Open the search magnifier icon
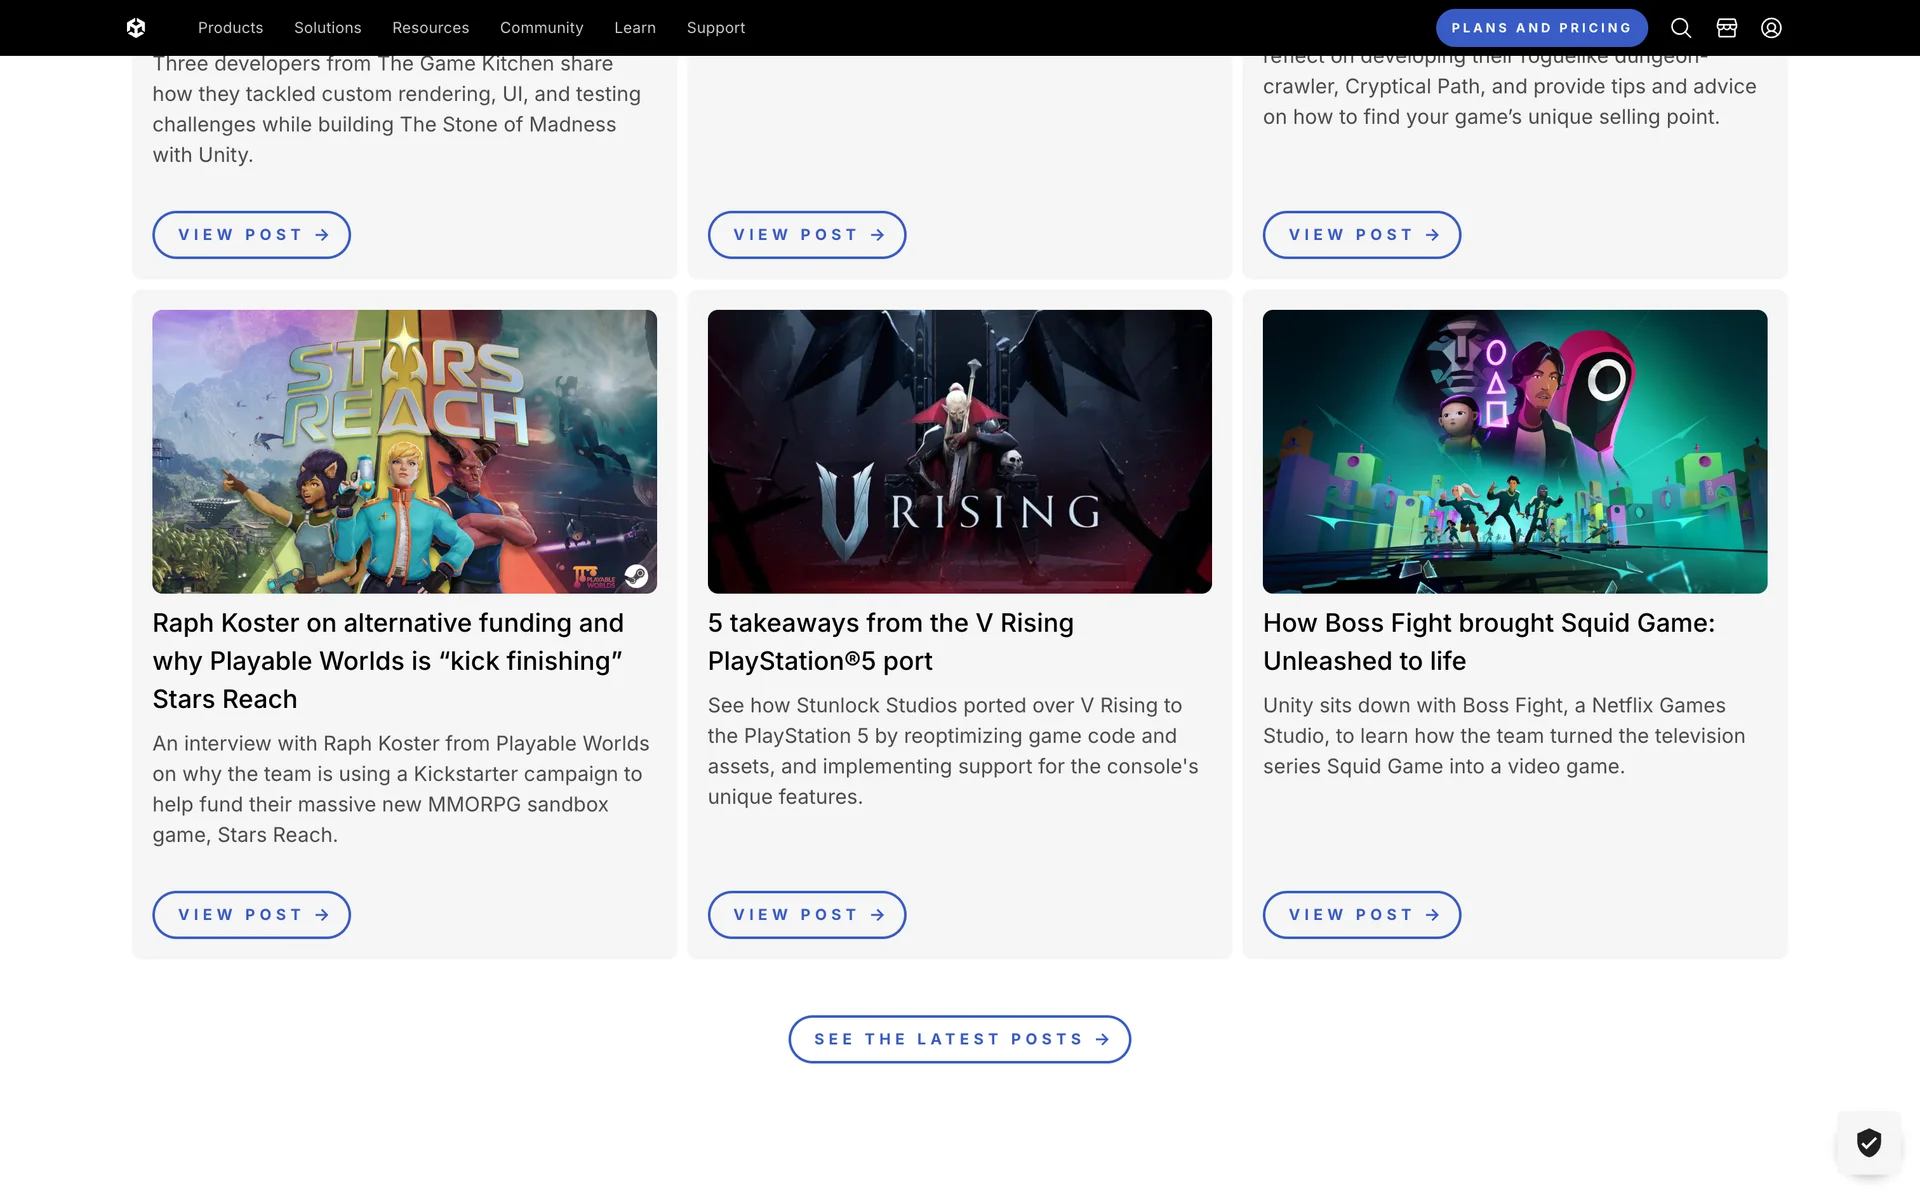 (x=1681, y=28)
